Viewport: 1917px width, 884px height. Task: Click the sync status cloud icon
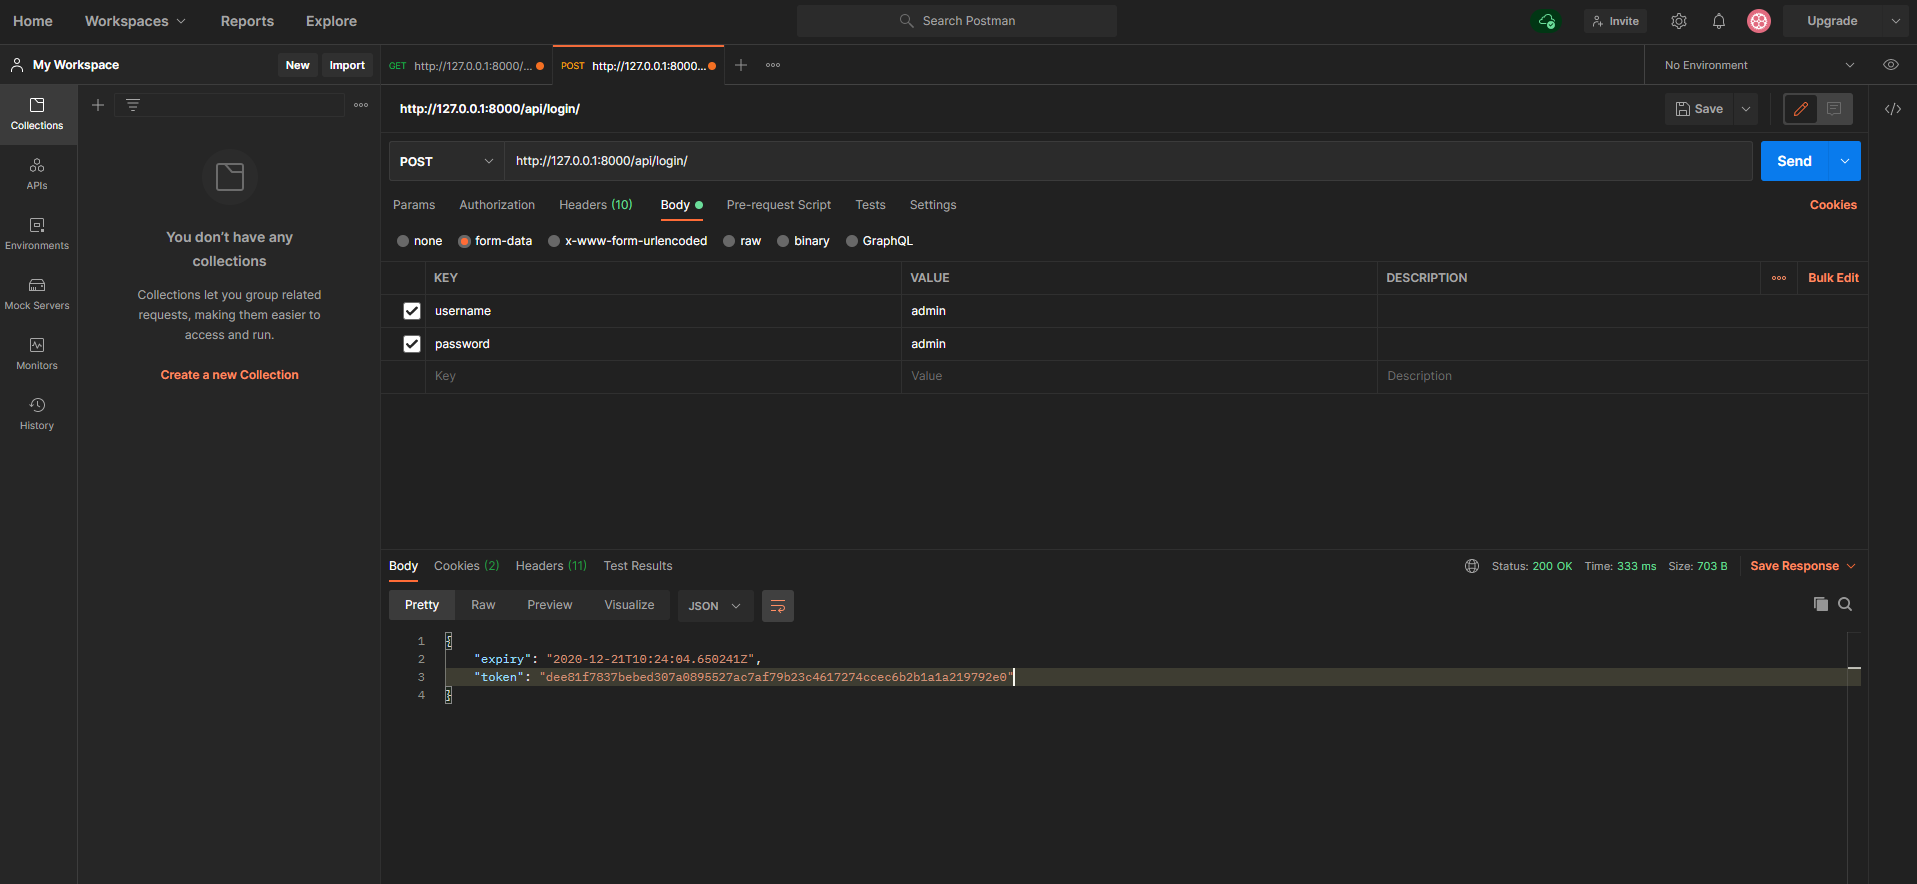pos(1547,21)
